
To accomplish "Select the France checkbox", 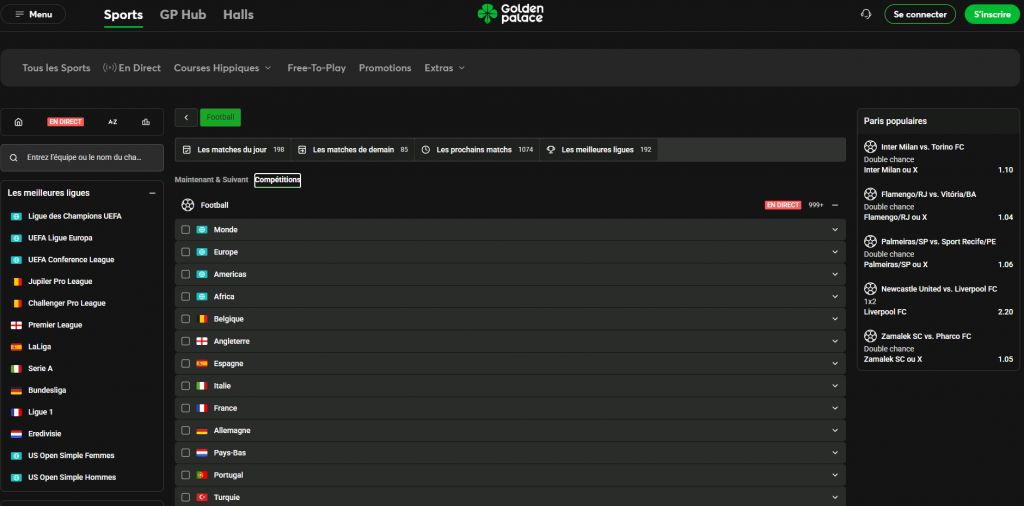I will [185, 408].
